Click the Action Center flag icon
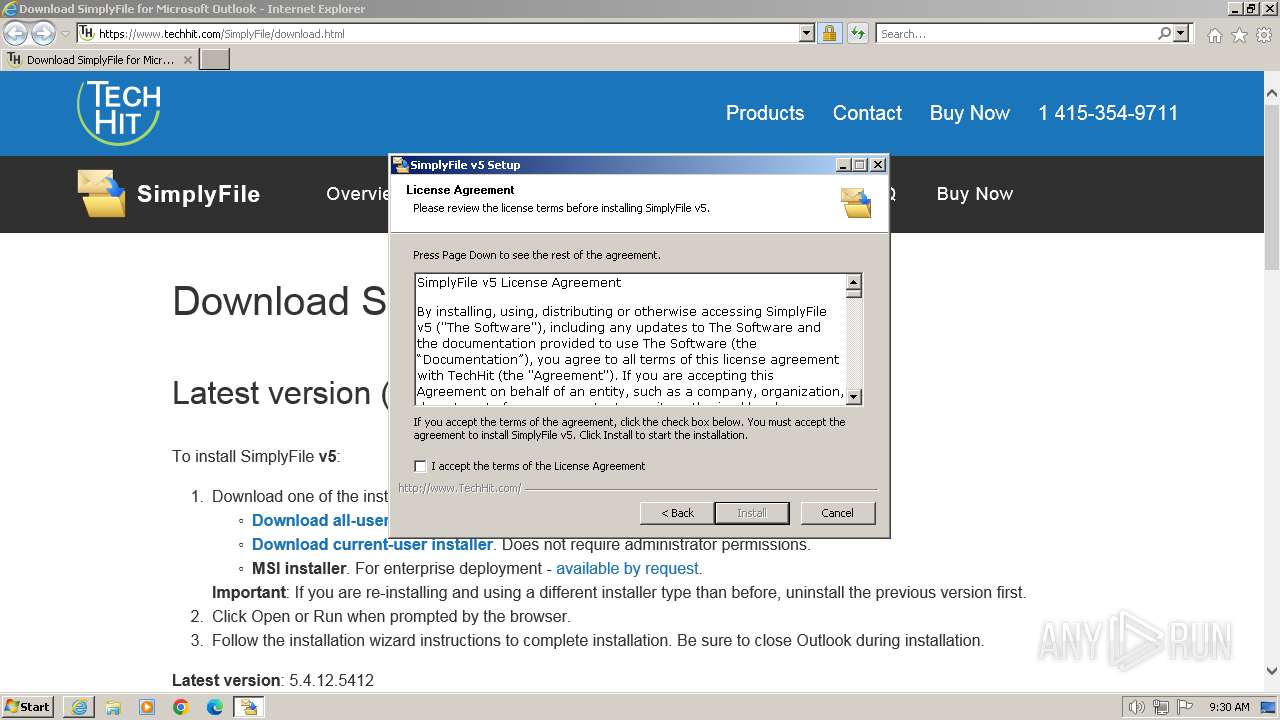The image size is (1280, 720). (x=1185, y=707)
